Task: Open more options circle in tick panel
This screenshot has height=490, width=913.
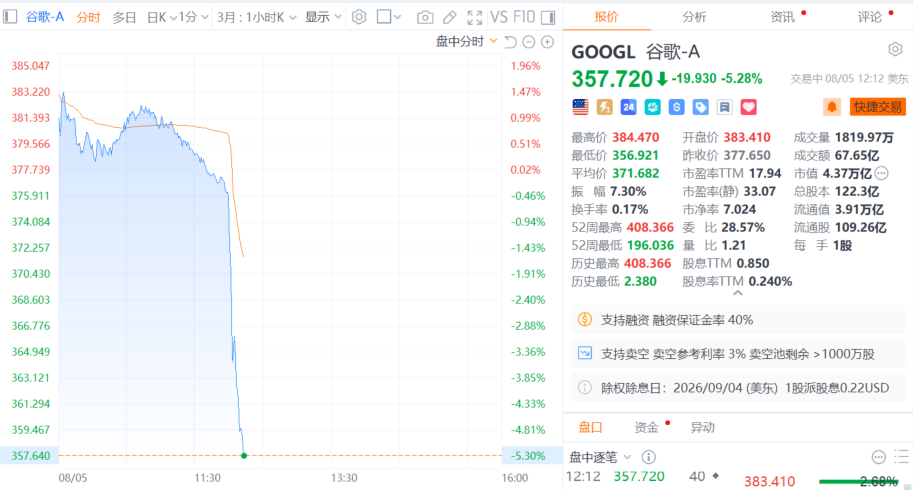Action: click(x=879, y=457)
